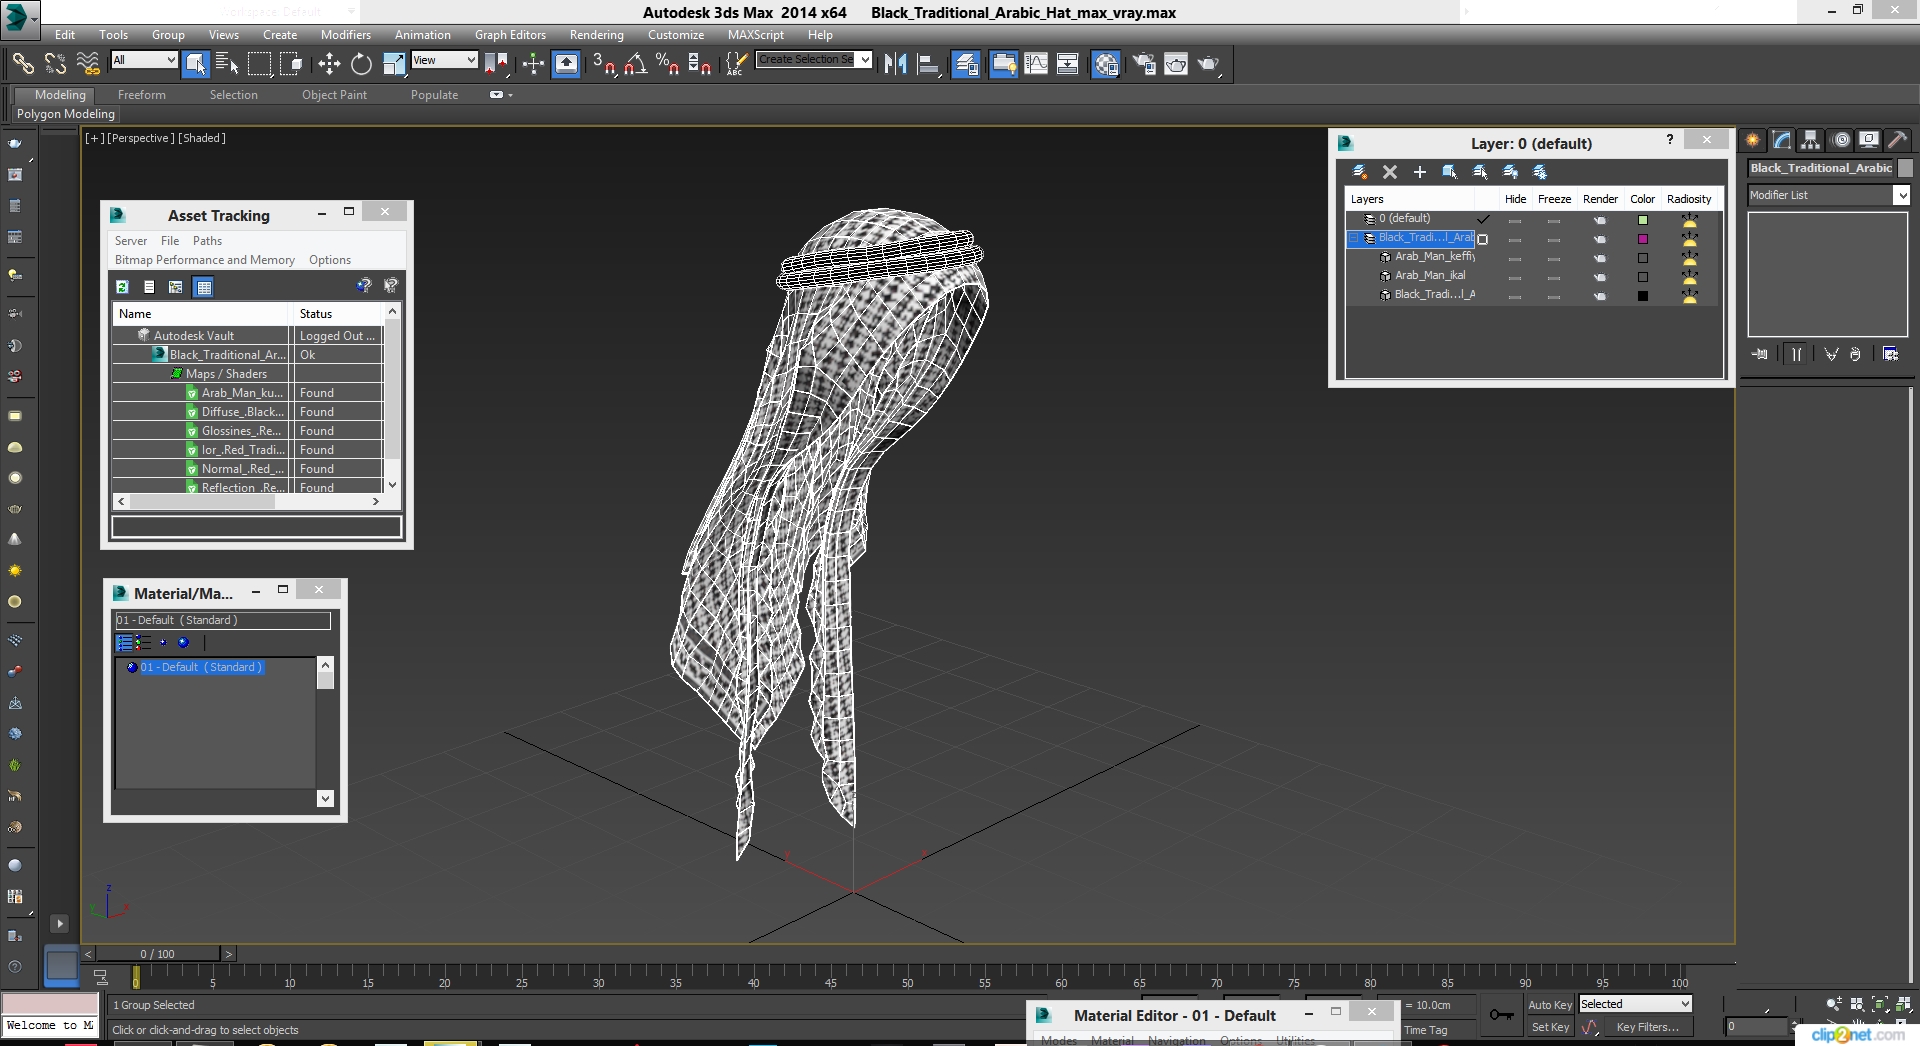The width and height of the screenshot is (1920, 1046).
Task: Select objects in highlighted layers icon
Action: (1450, 172)
